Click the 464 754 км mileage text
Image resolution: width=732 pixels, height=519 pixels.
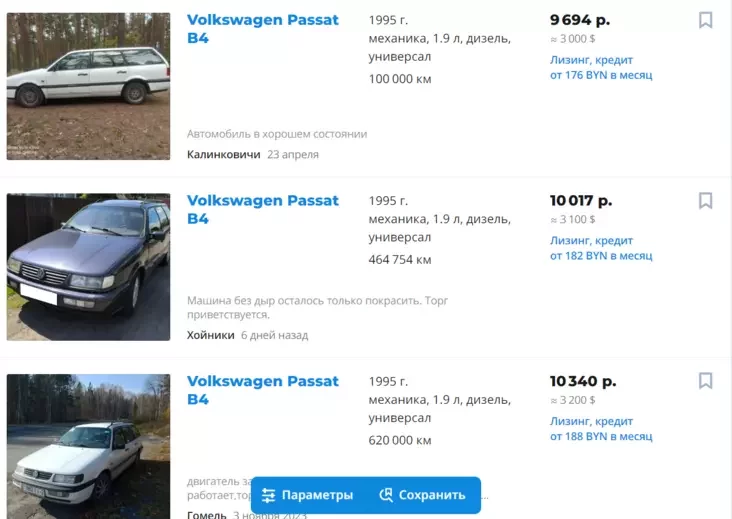point(400,260)
